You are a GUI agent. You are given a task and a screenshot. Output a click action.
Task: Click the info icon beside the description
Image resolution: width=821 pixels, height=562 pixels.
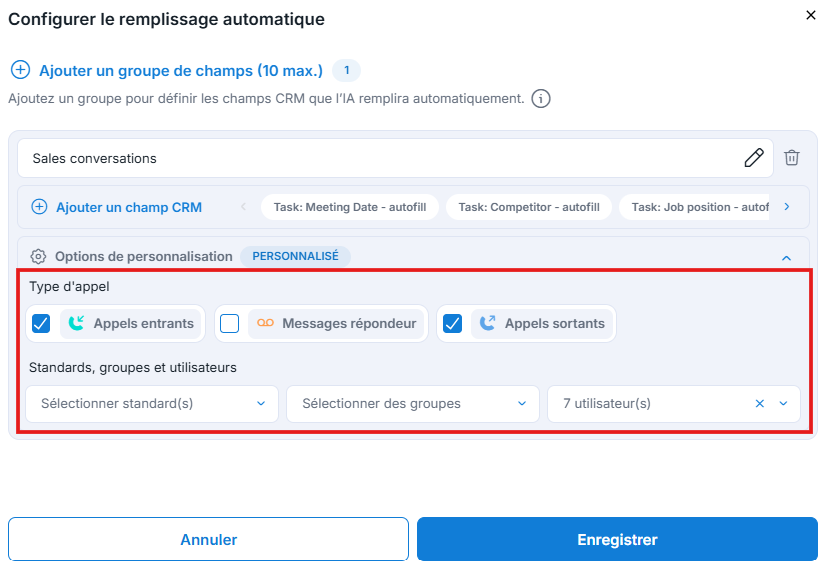click(541, 98)
